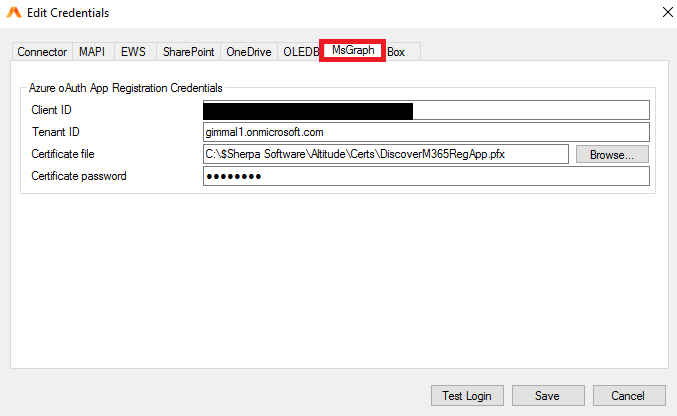677x416 pixels.
Task: Focus the Tenant ID text box
Action: [426, 132]
